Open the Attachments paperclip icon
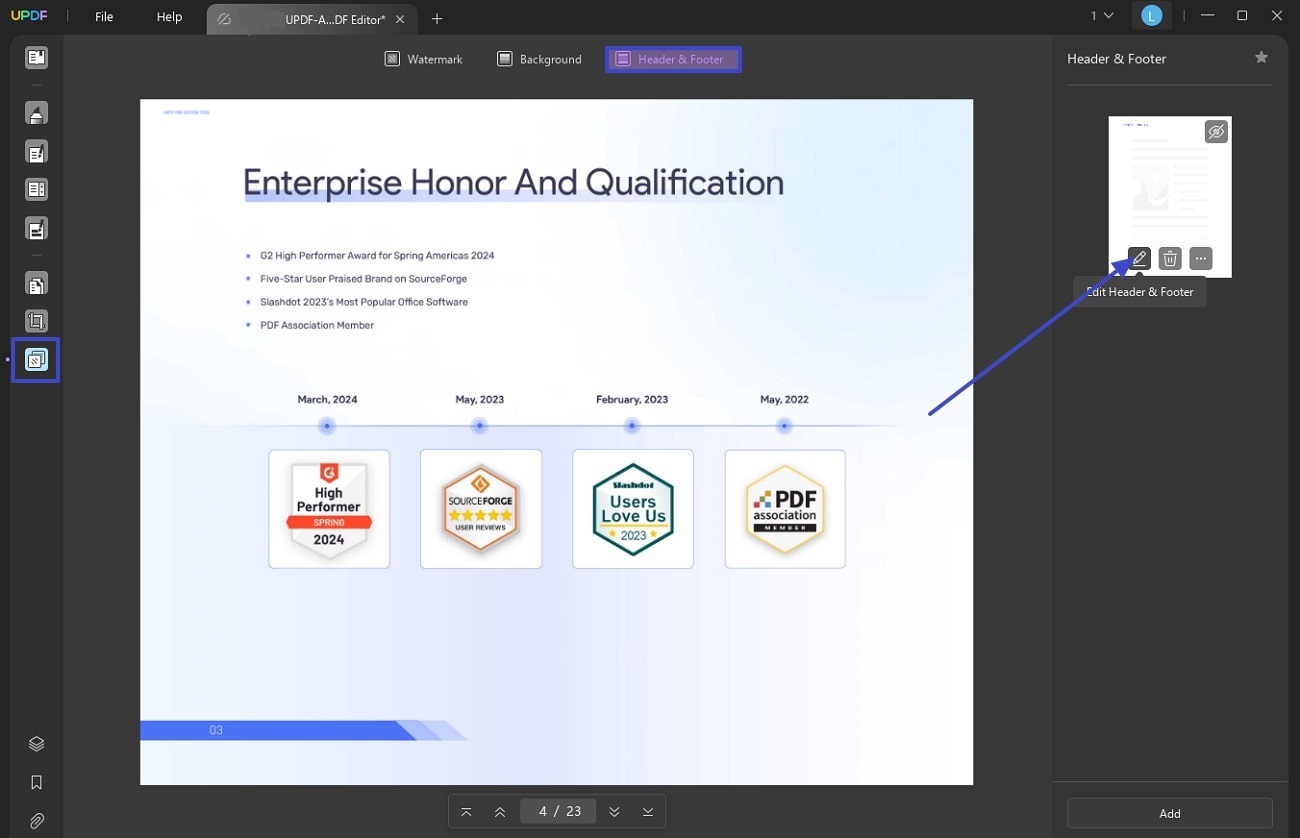Viewport: 1300px width, 838px height. coord(36,820)
